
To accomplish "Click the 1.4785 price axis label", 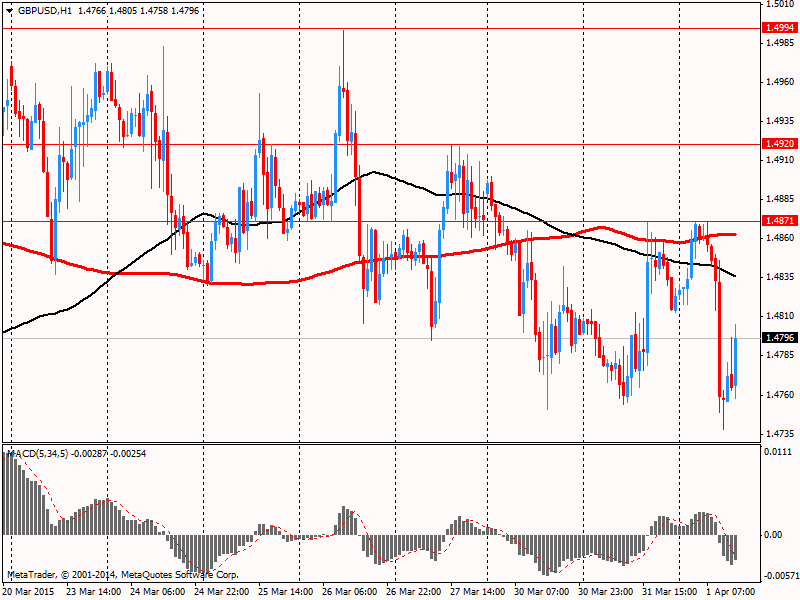I will pyautogui.click(x=780, y=355).
